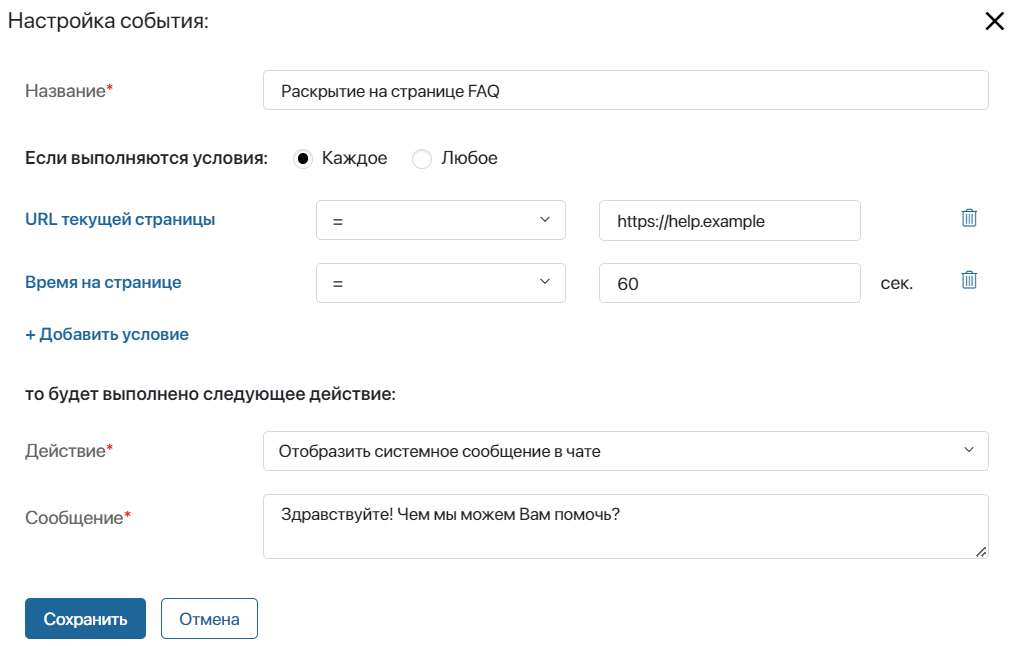Click the 60 seconds value field
The image size is (1017, 646).
pos(729,283)
